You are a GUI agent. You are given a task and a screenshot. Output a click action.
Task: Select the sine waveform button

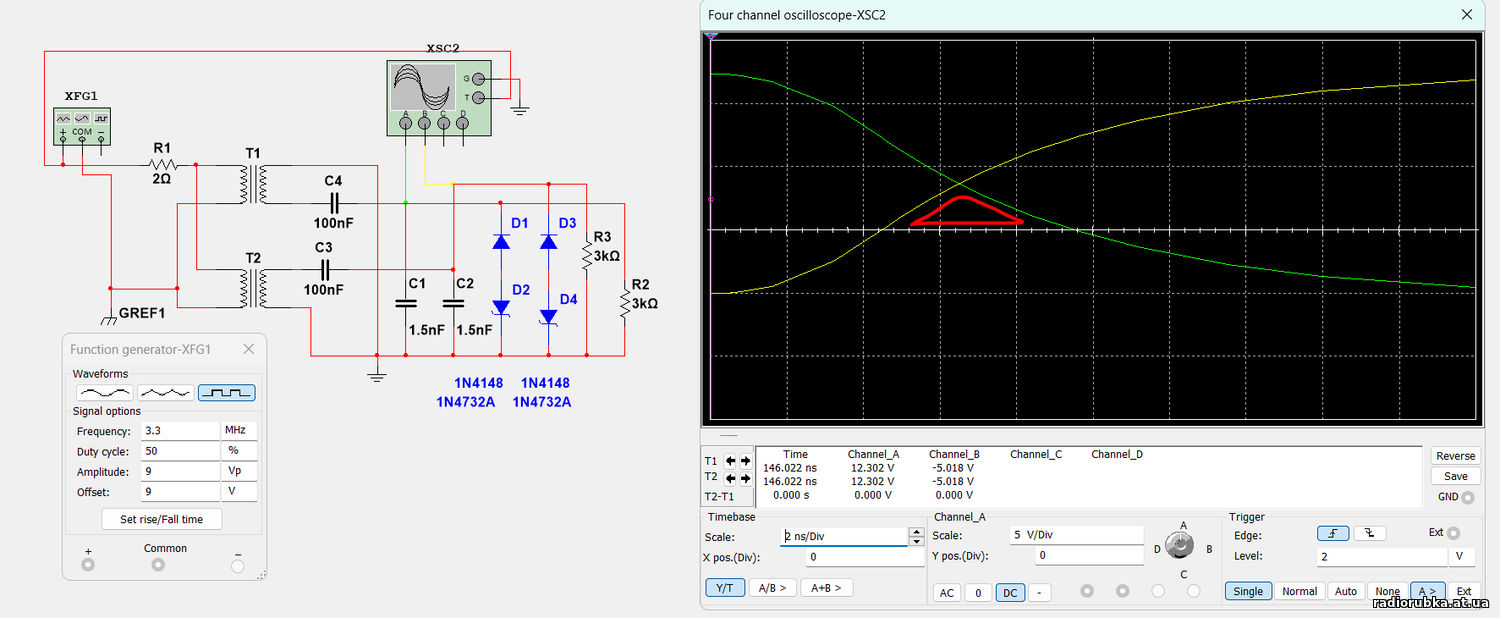point(105,393)
